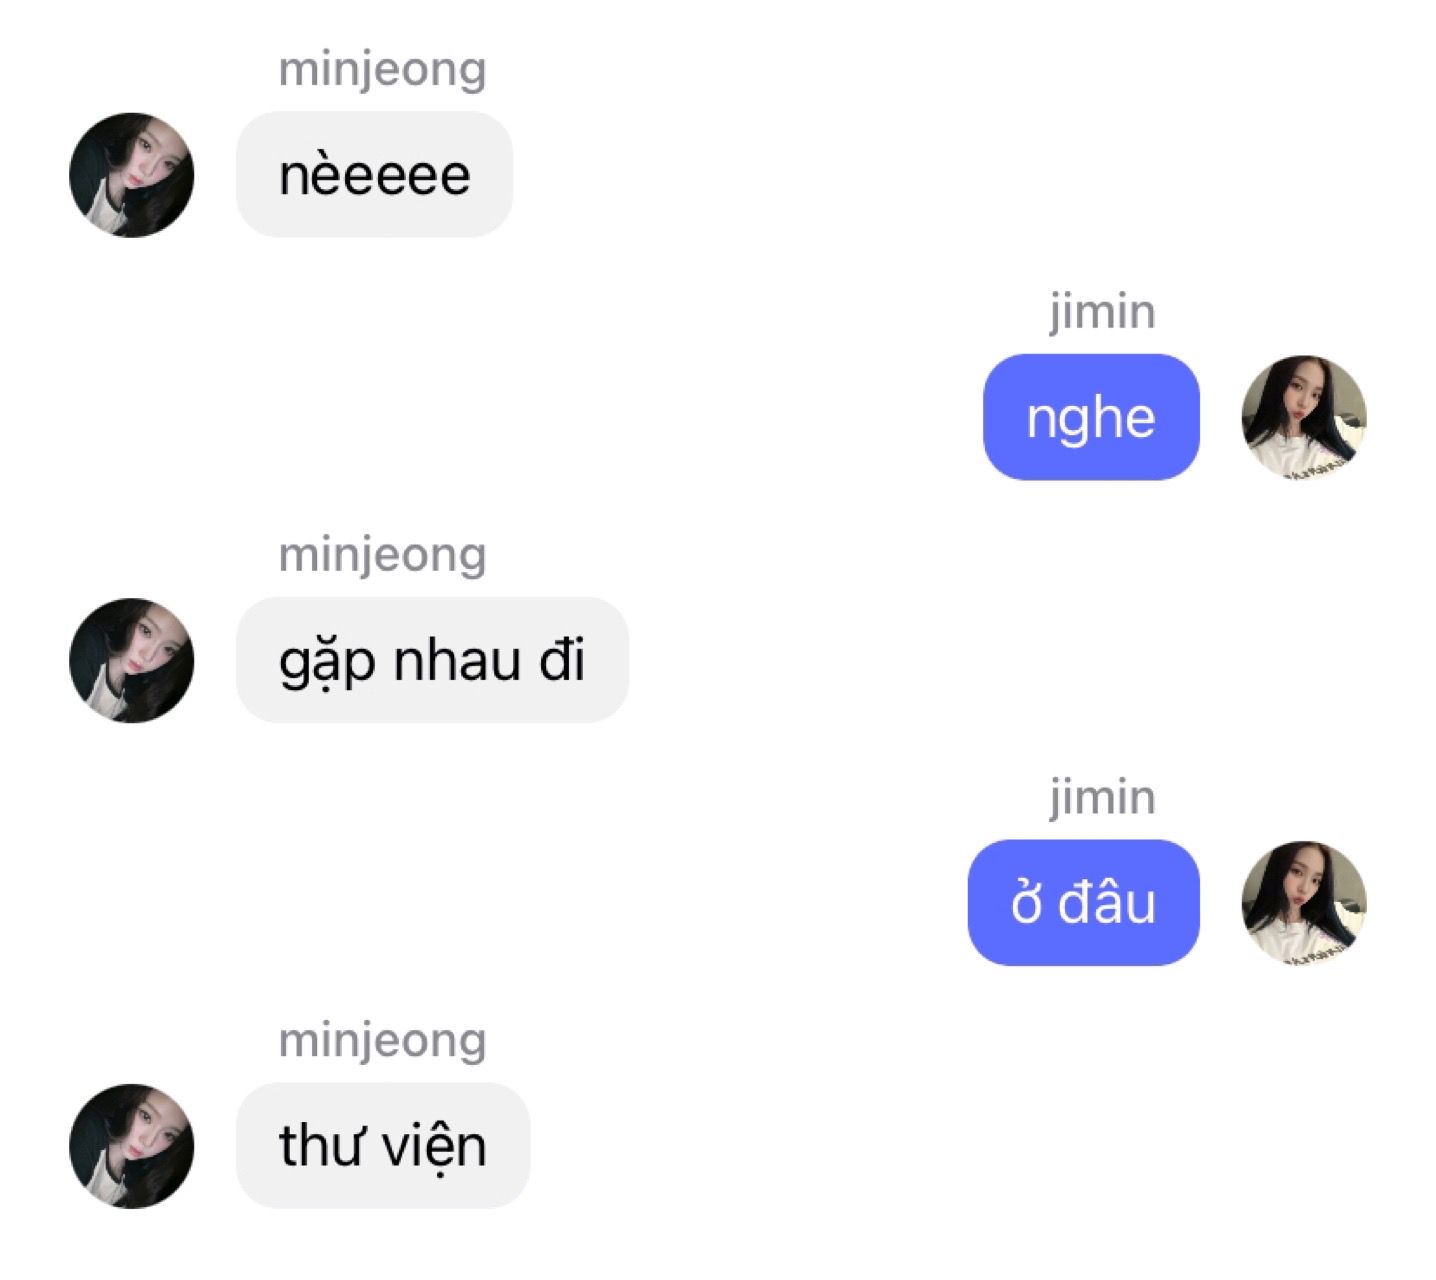Click the minjeong name above 'nèeeee'

[383, 70]
